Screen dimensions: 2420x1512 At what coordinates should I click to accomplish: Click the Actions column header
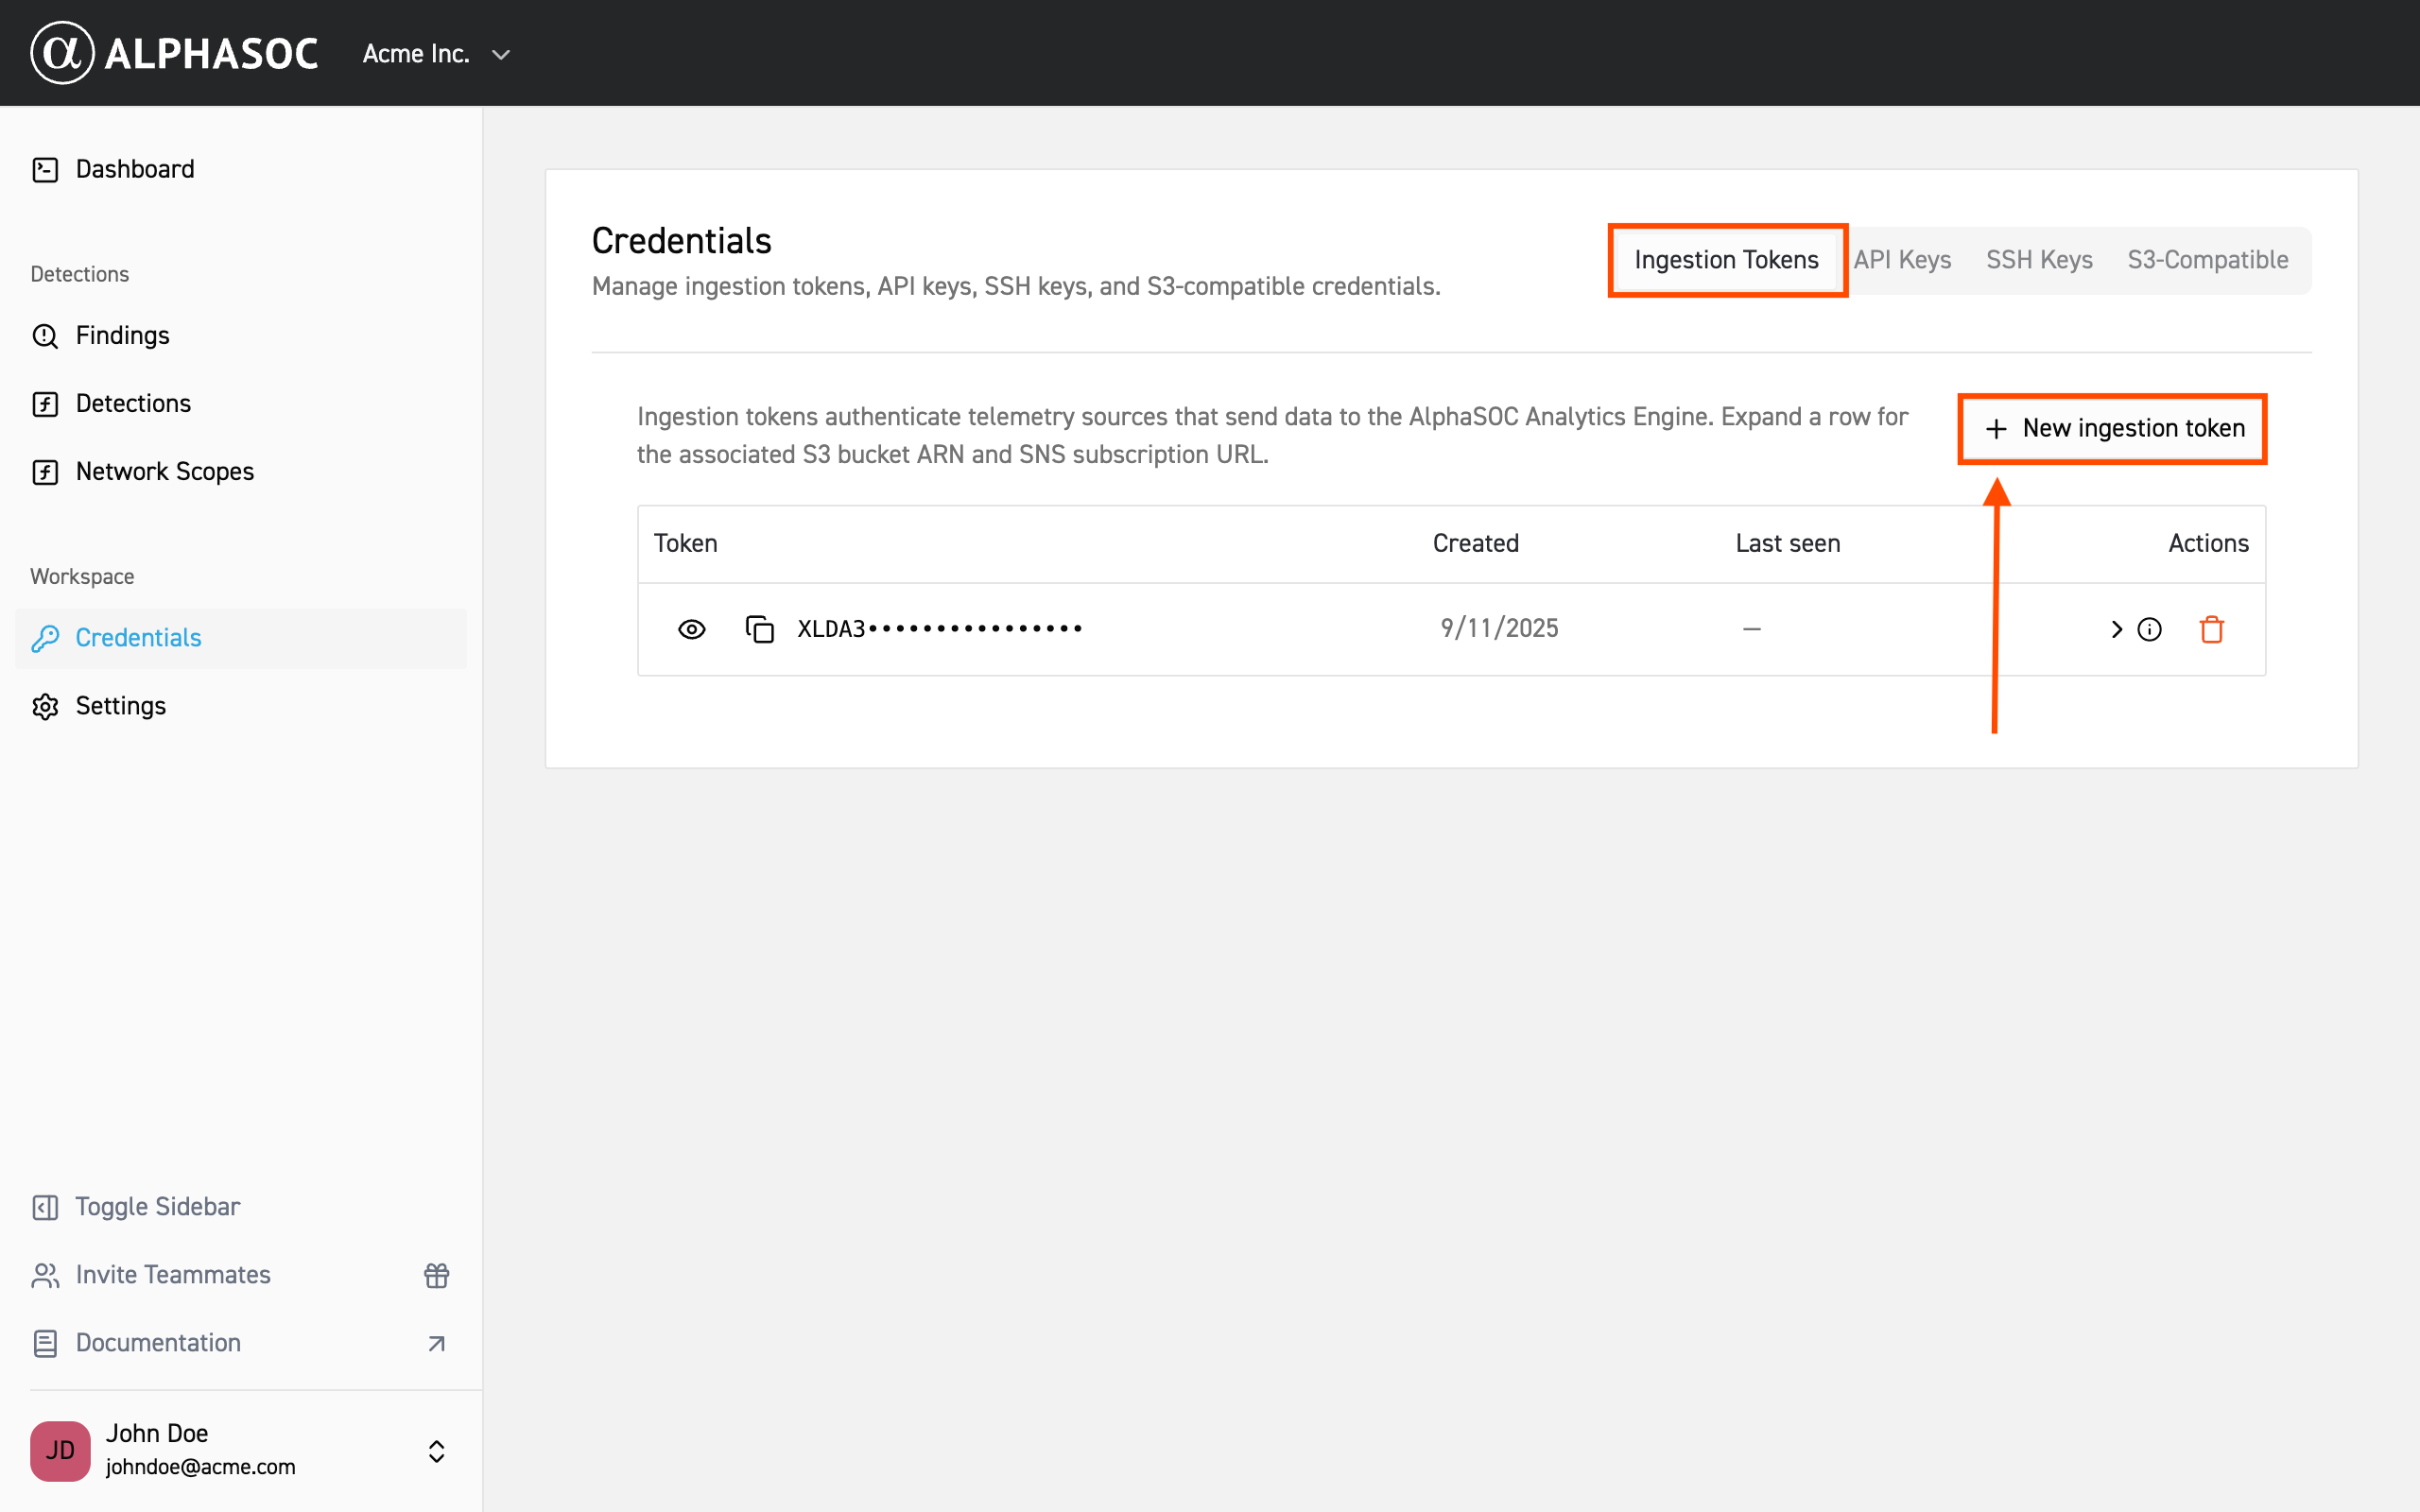coord(2208,543)
